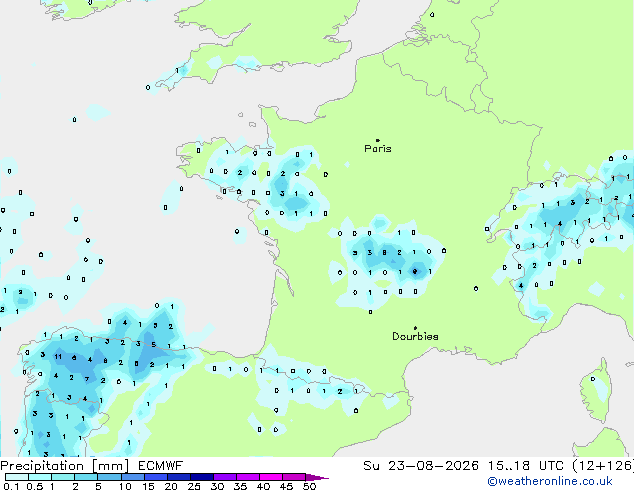This screenshot has width=634, height=490.
Task: Click the '15' legend scale label
Action: [148, 486]
